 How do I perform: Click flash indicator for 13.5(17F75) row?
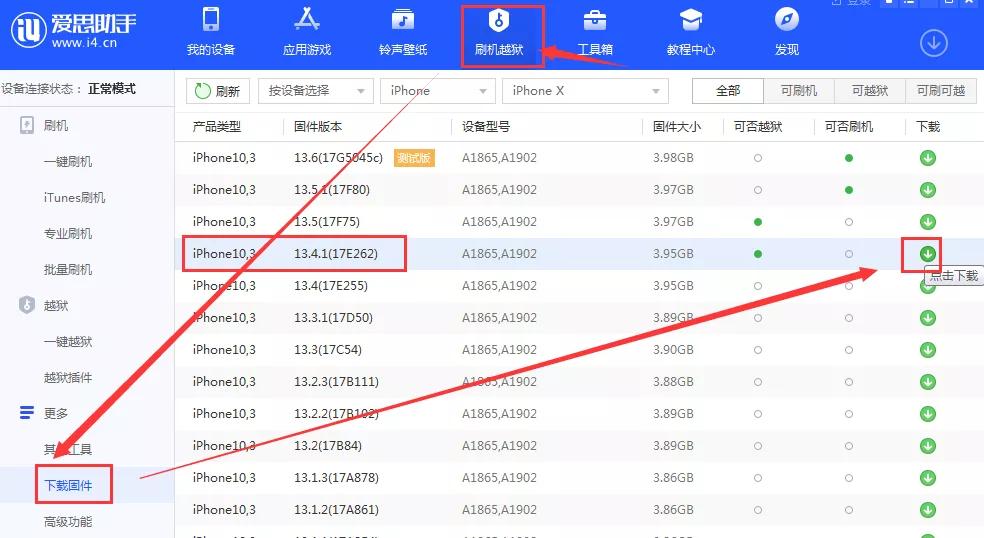[x=848, y=222]
